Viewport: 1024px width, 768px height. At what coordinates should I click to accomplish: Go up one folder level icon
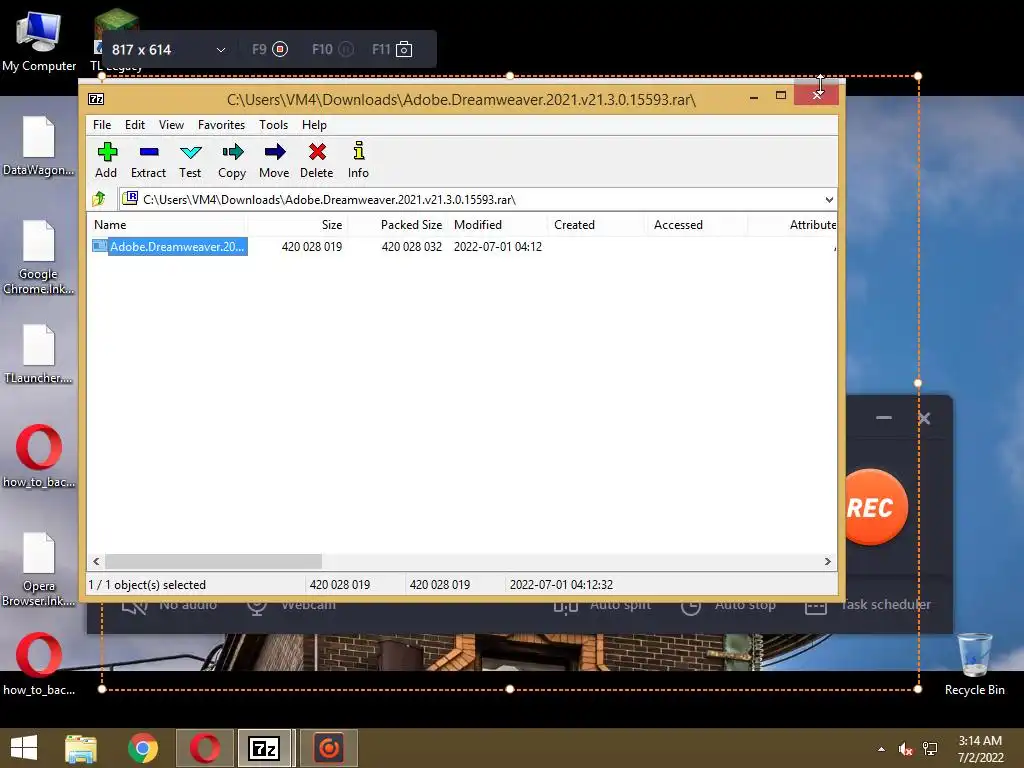99,199
